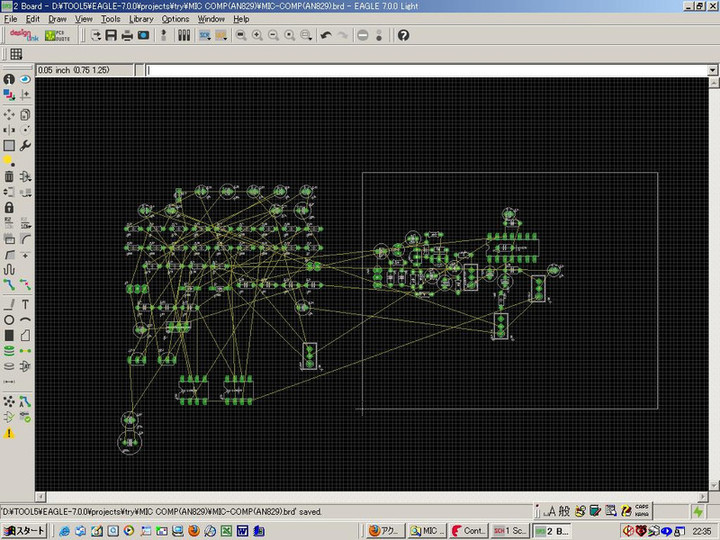Click the Zoom in magnifier icon
The image size is (720, 540).
point(257,35)
